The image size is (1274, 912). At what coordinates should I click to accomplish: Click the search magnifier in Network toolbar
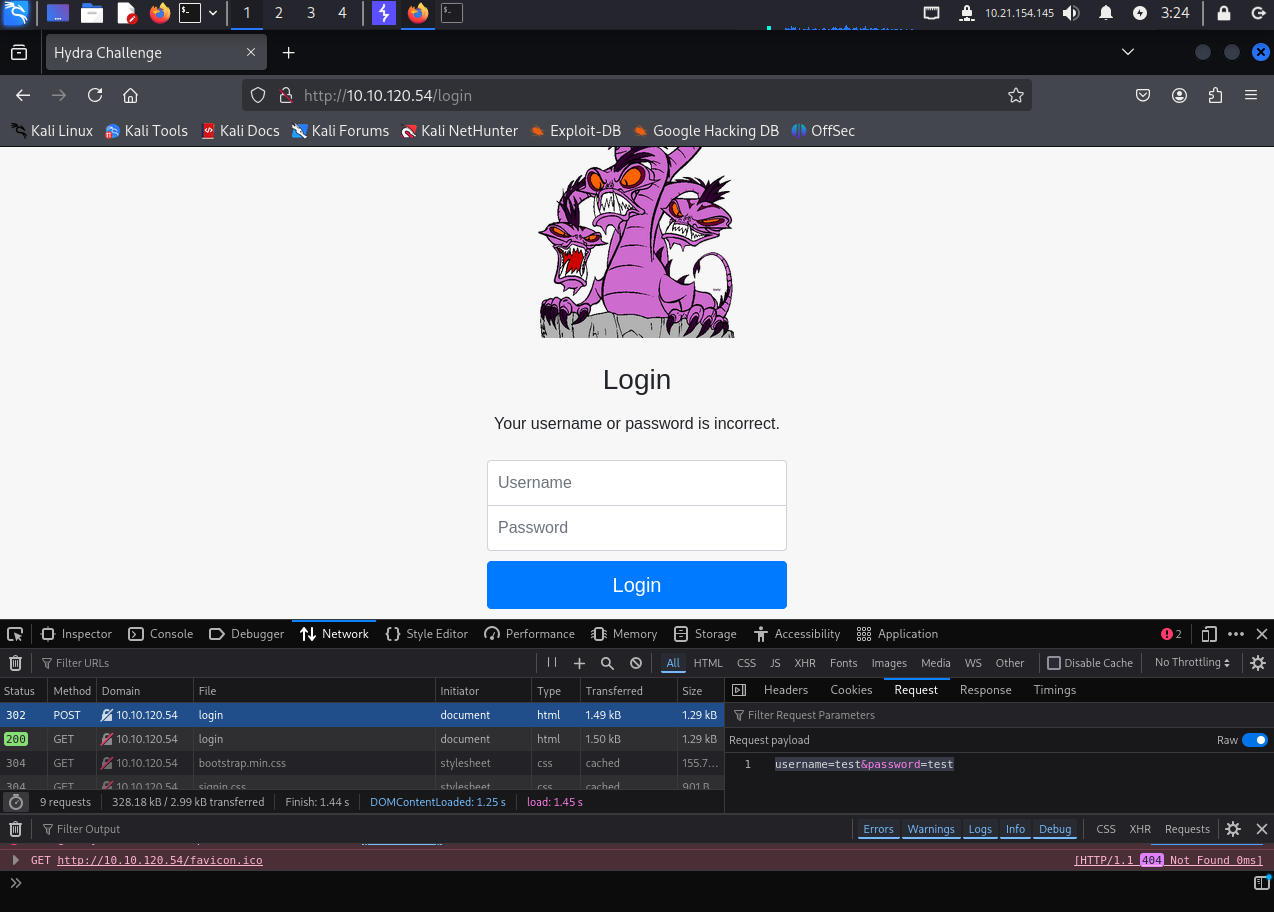coord(607,663)
